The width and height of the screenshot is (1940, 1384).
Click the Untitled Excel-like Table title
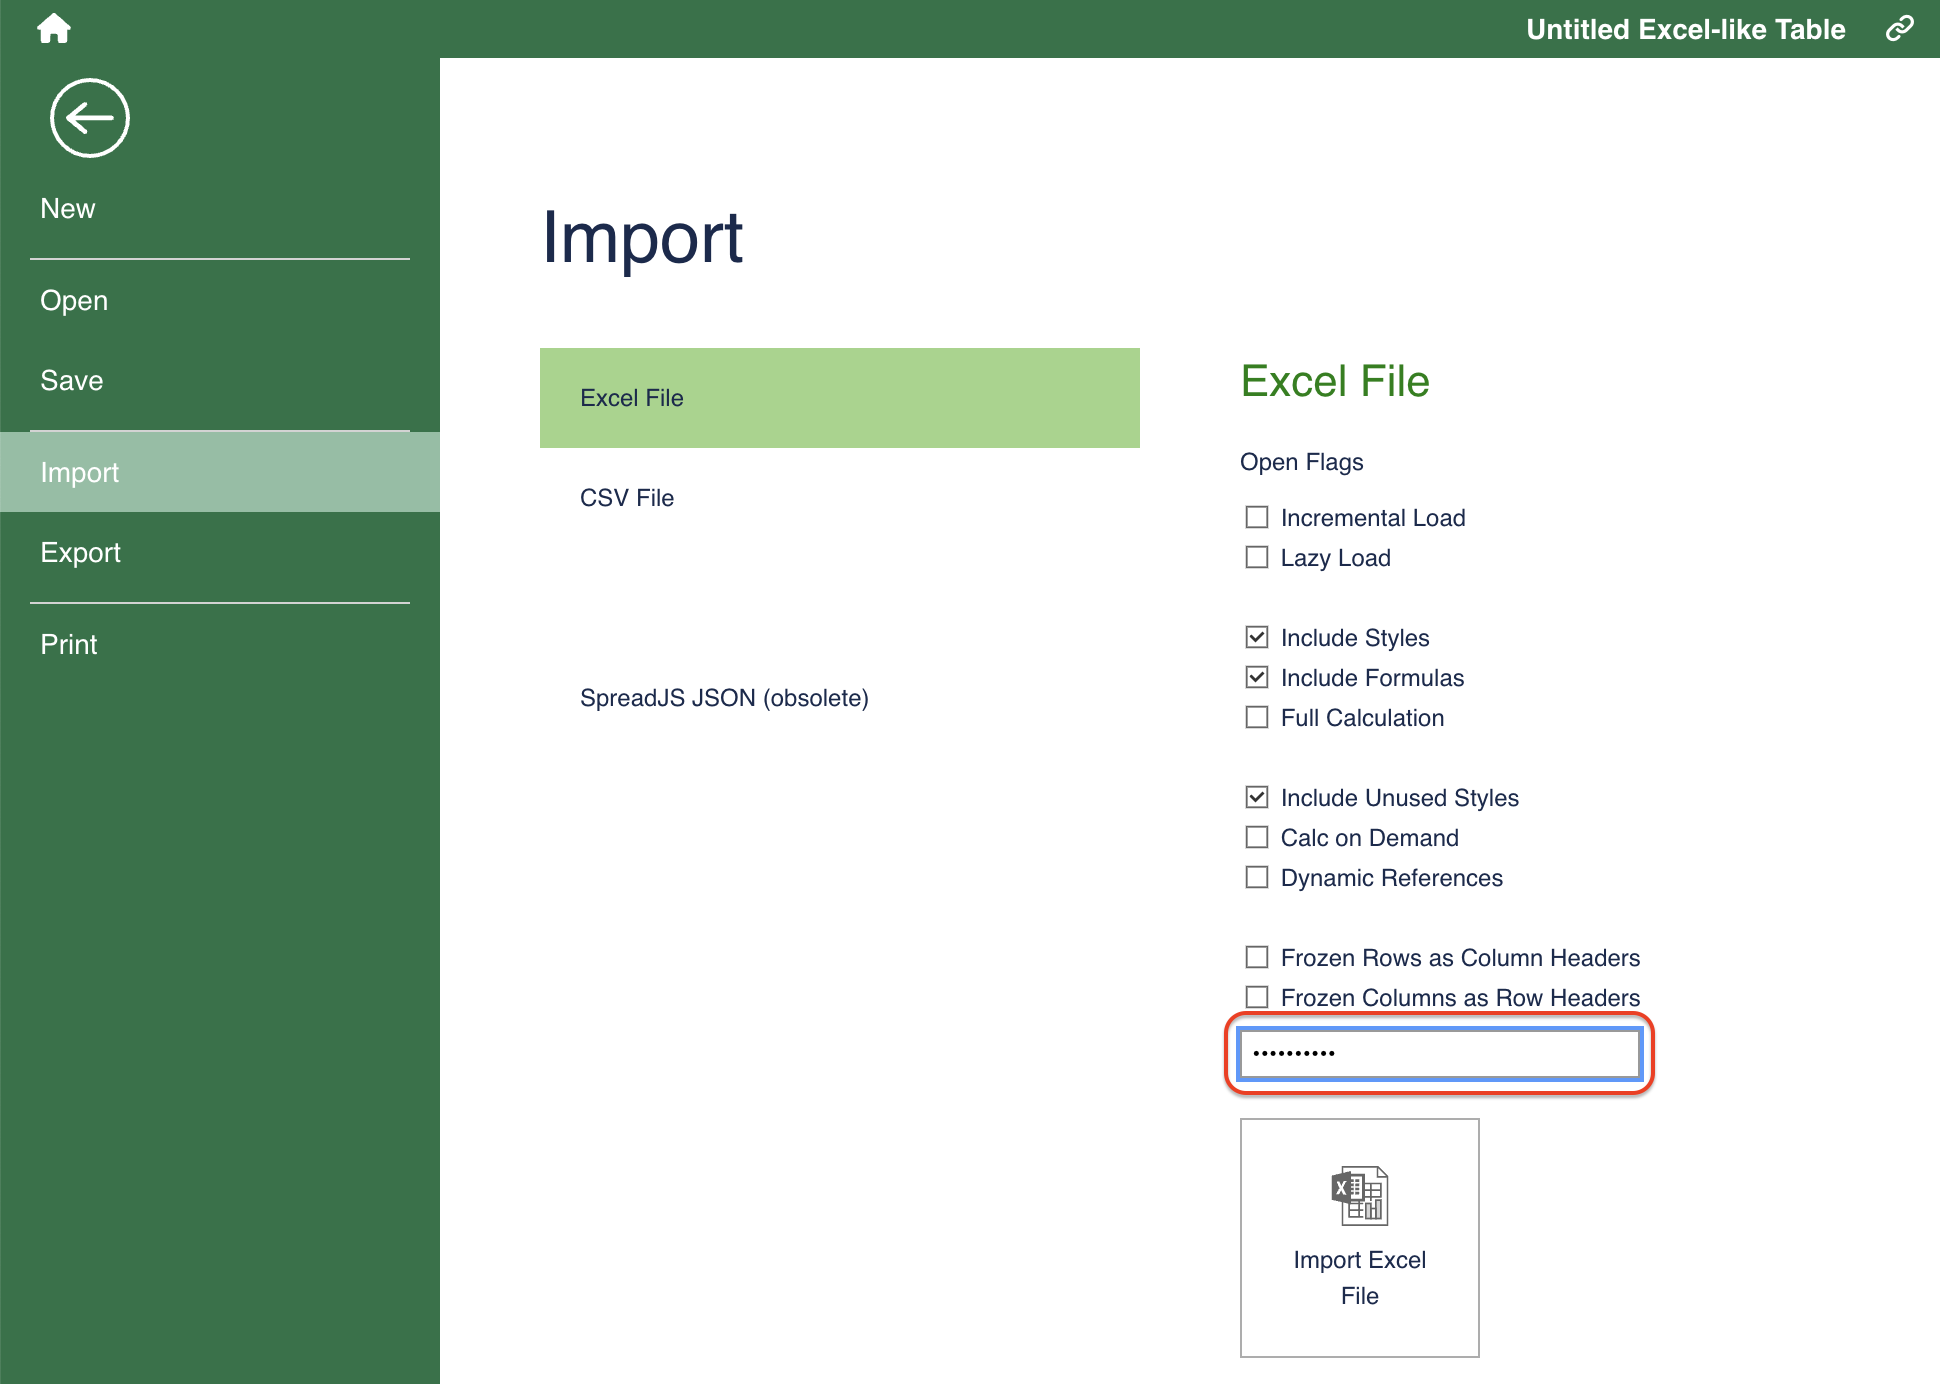(1685, 29)
